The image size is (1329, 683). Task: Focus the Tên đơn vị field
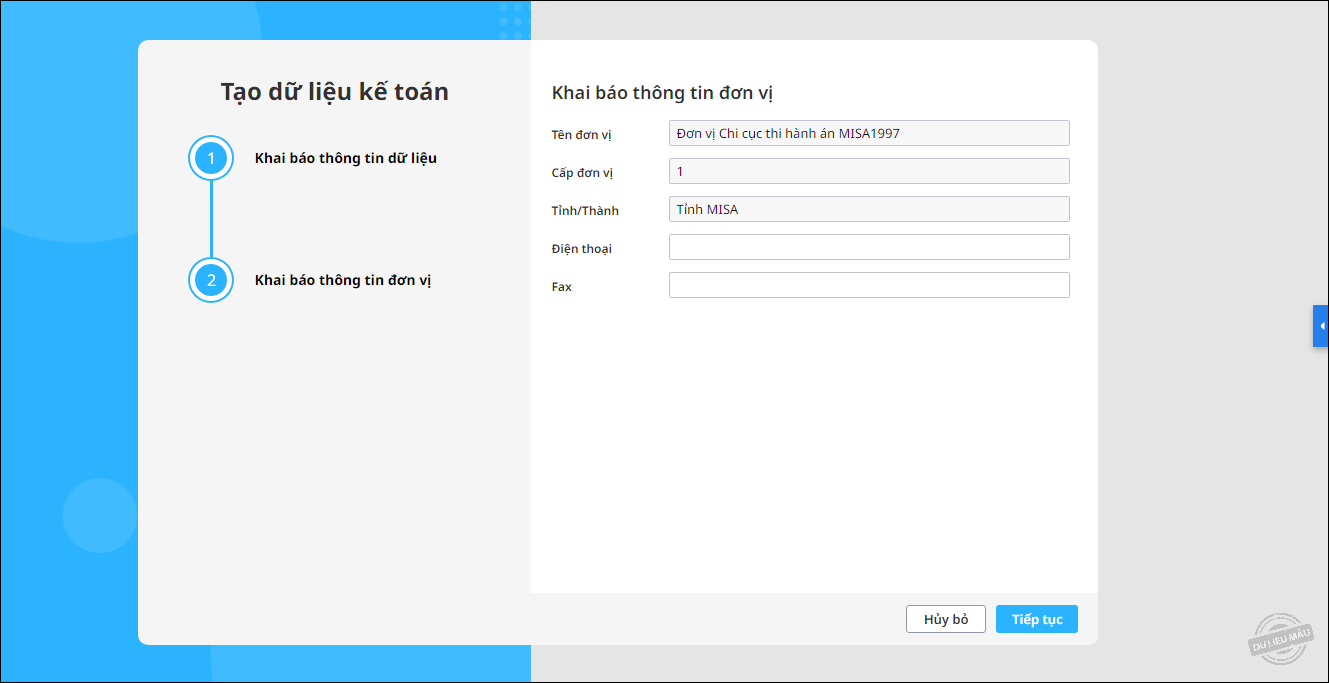[x=869, y=133]
